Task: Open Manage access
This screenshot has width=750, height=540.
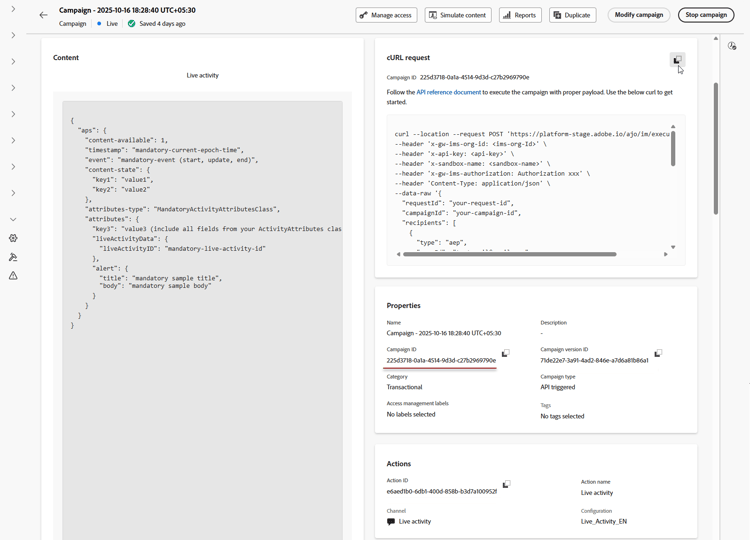Action: pyautogui.click(x=386, y=15)
